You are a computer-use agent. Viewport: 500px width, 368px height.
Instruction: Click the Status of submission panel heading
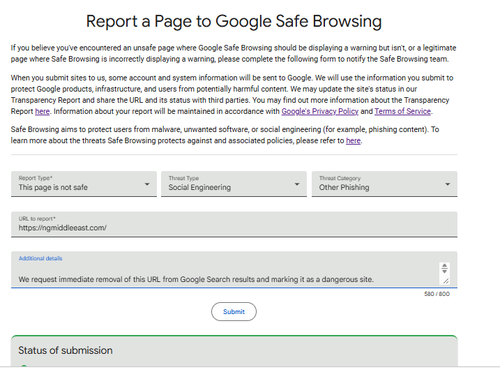65,350
